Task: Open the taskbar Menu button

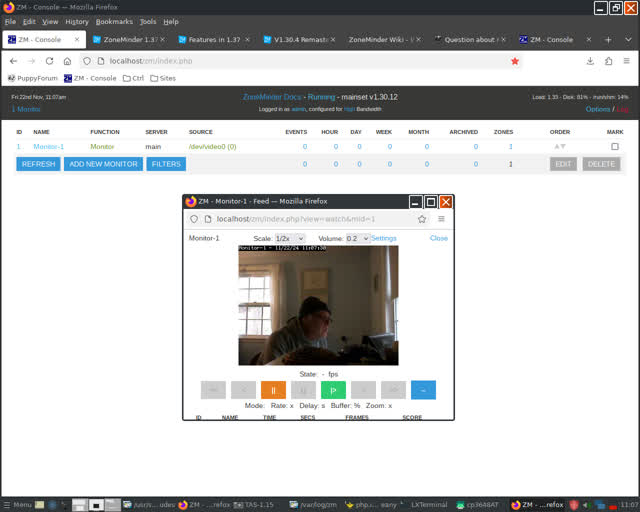Action: pos(18,505)
